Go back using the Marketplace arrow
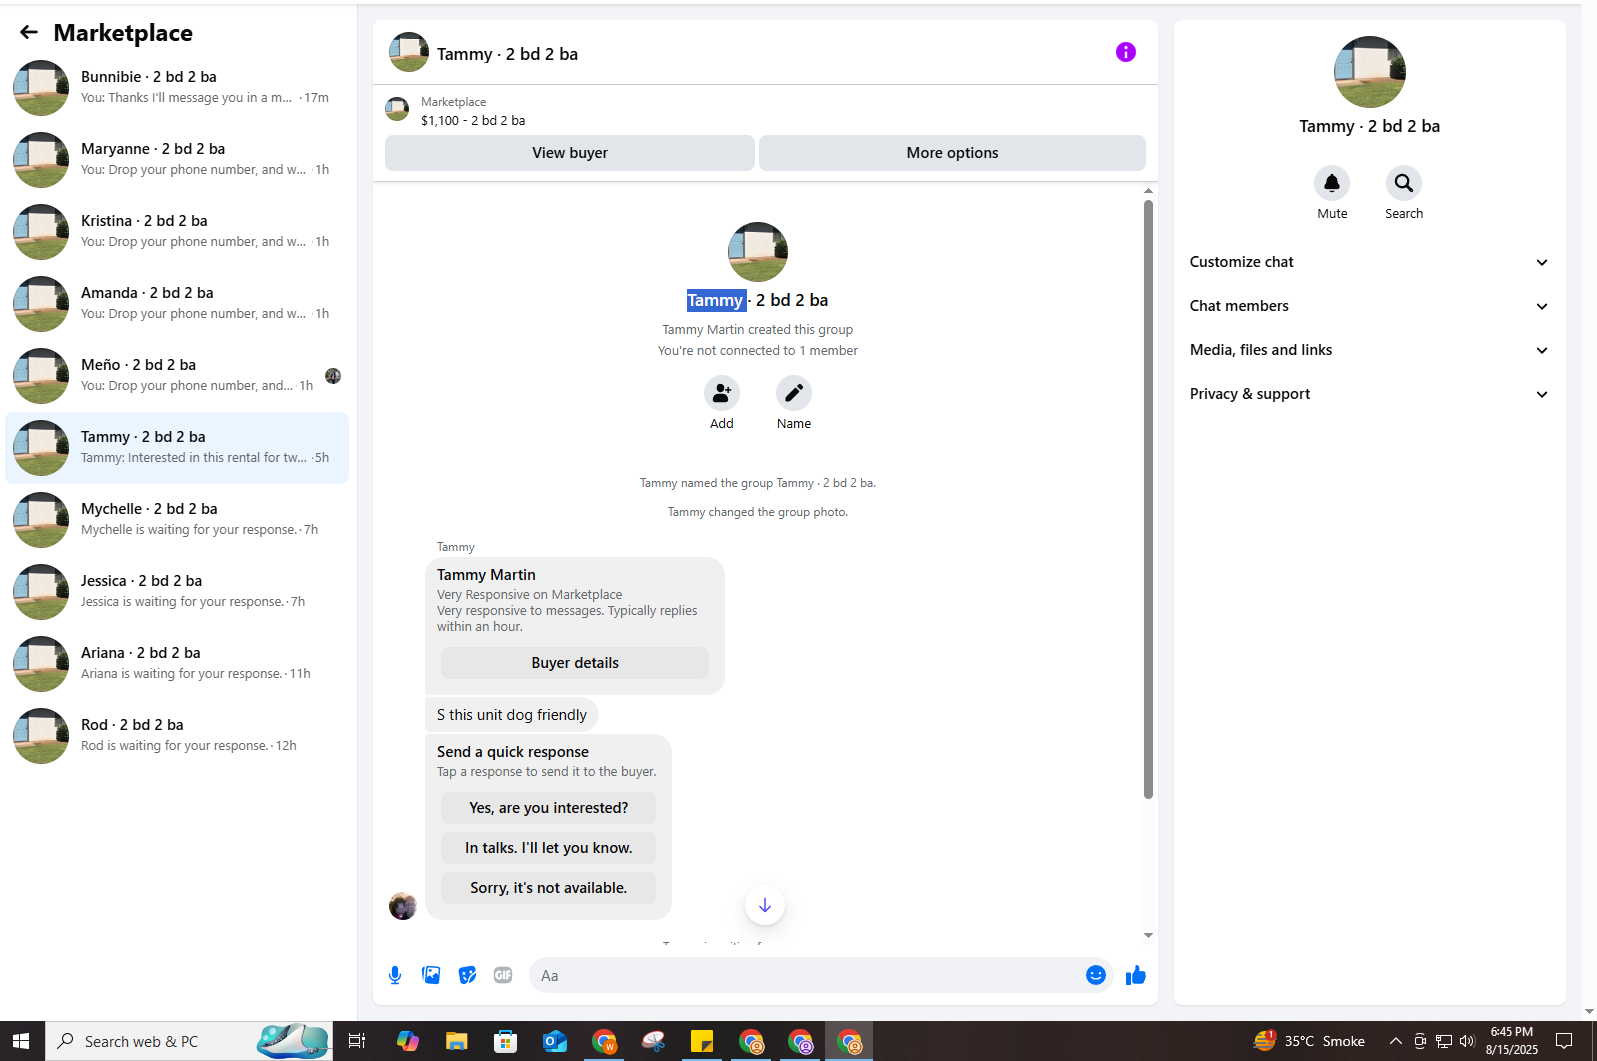 pos(29,33)
